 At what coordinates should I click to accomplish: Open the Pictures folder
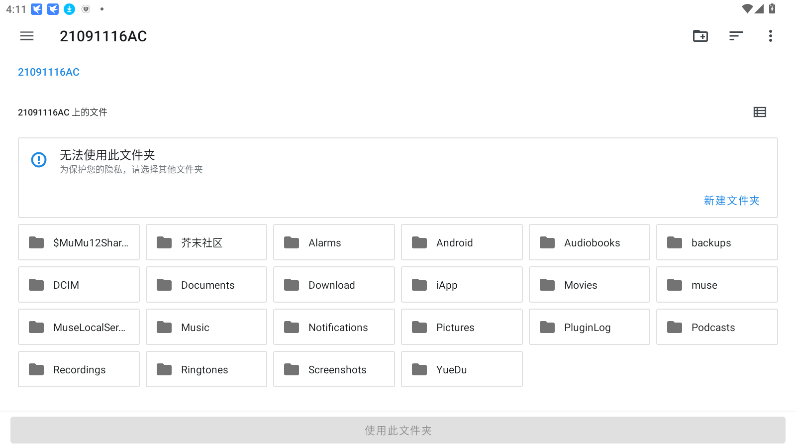[461, 327]
